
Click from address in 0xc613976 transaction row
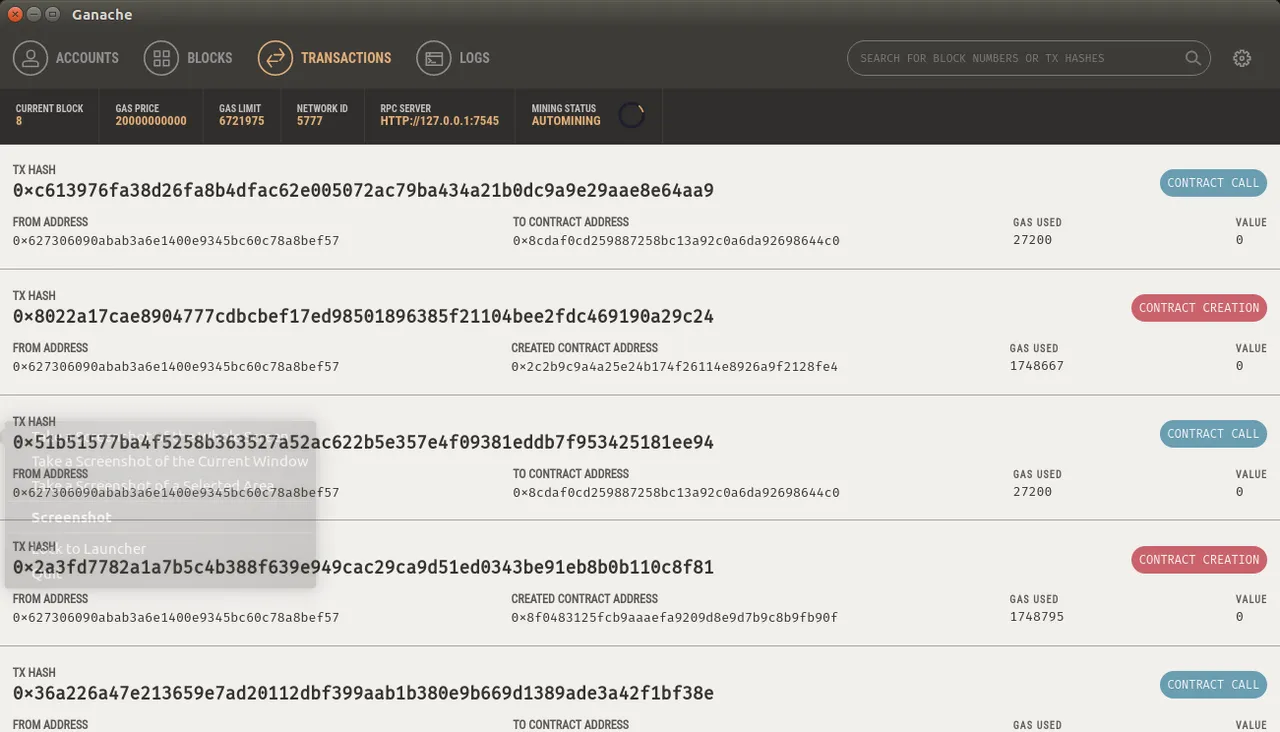(176, 241)
